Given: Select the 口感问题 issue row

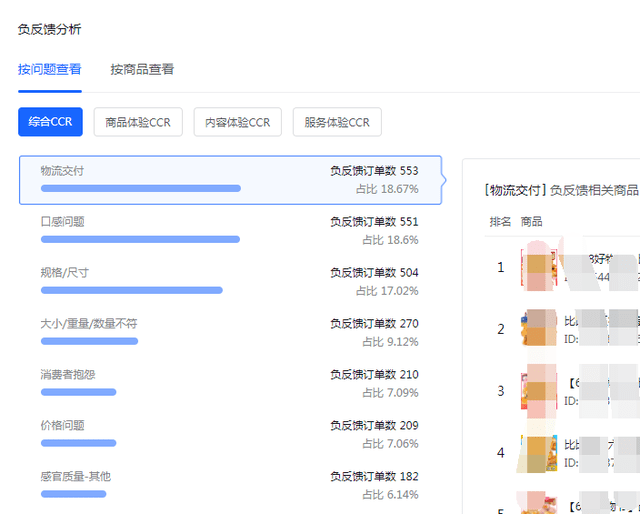Looking at the screenshot, I should (x=230, y=231).
